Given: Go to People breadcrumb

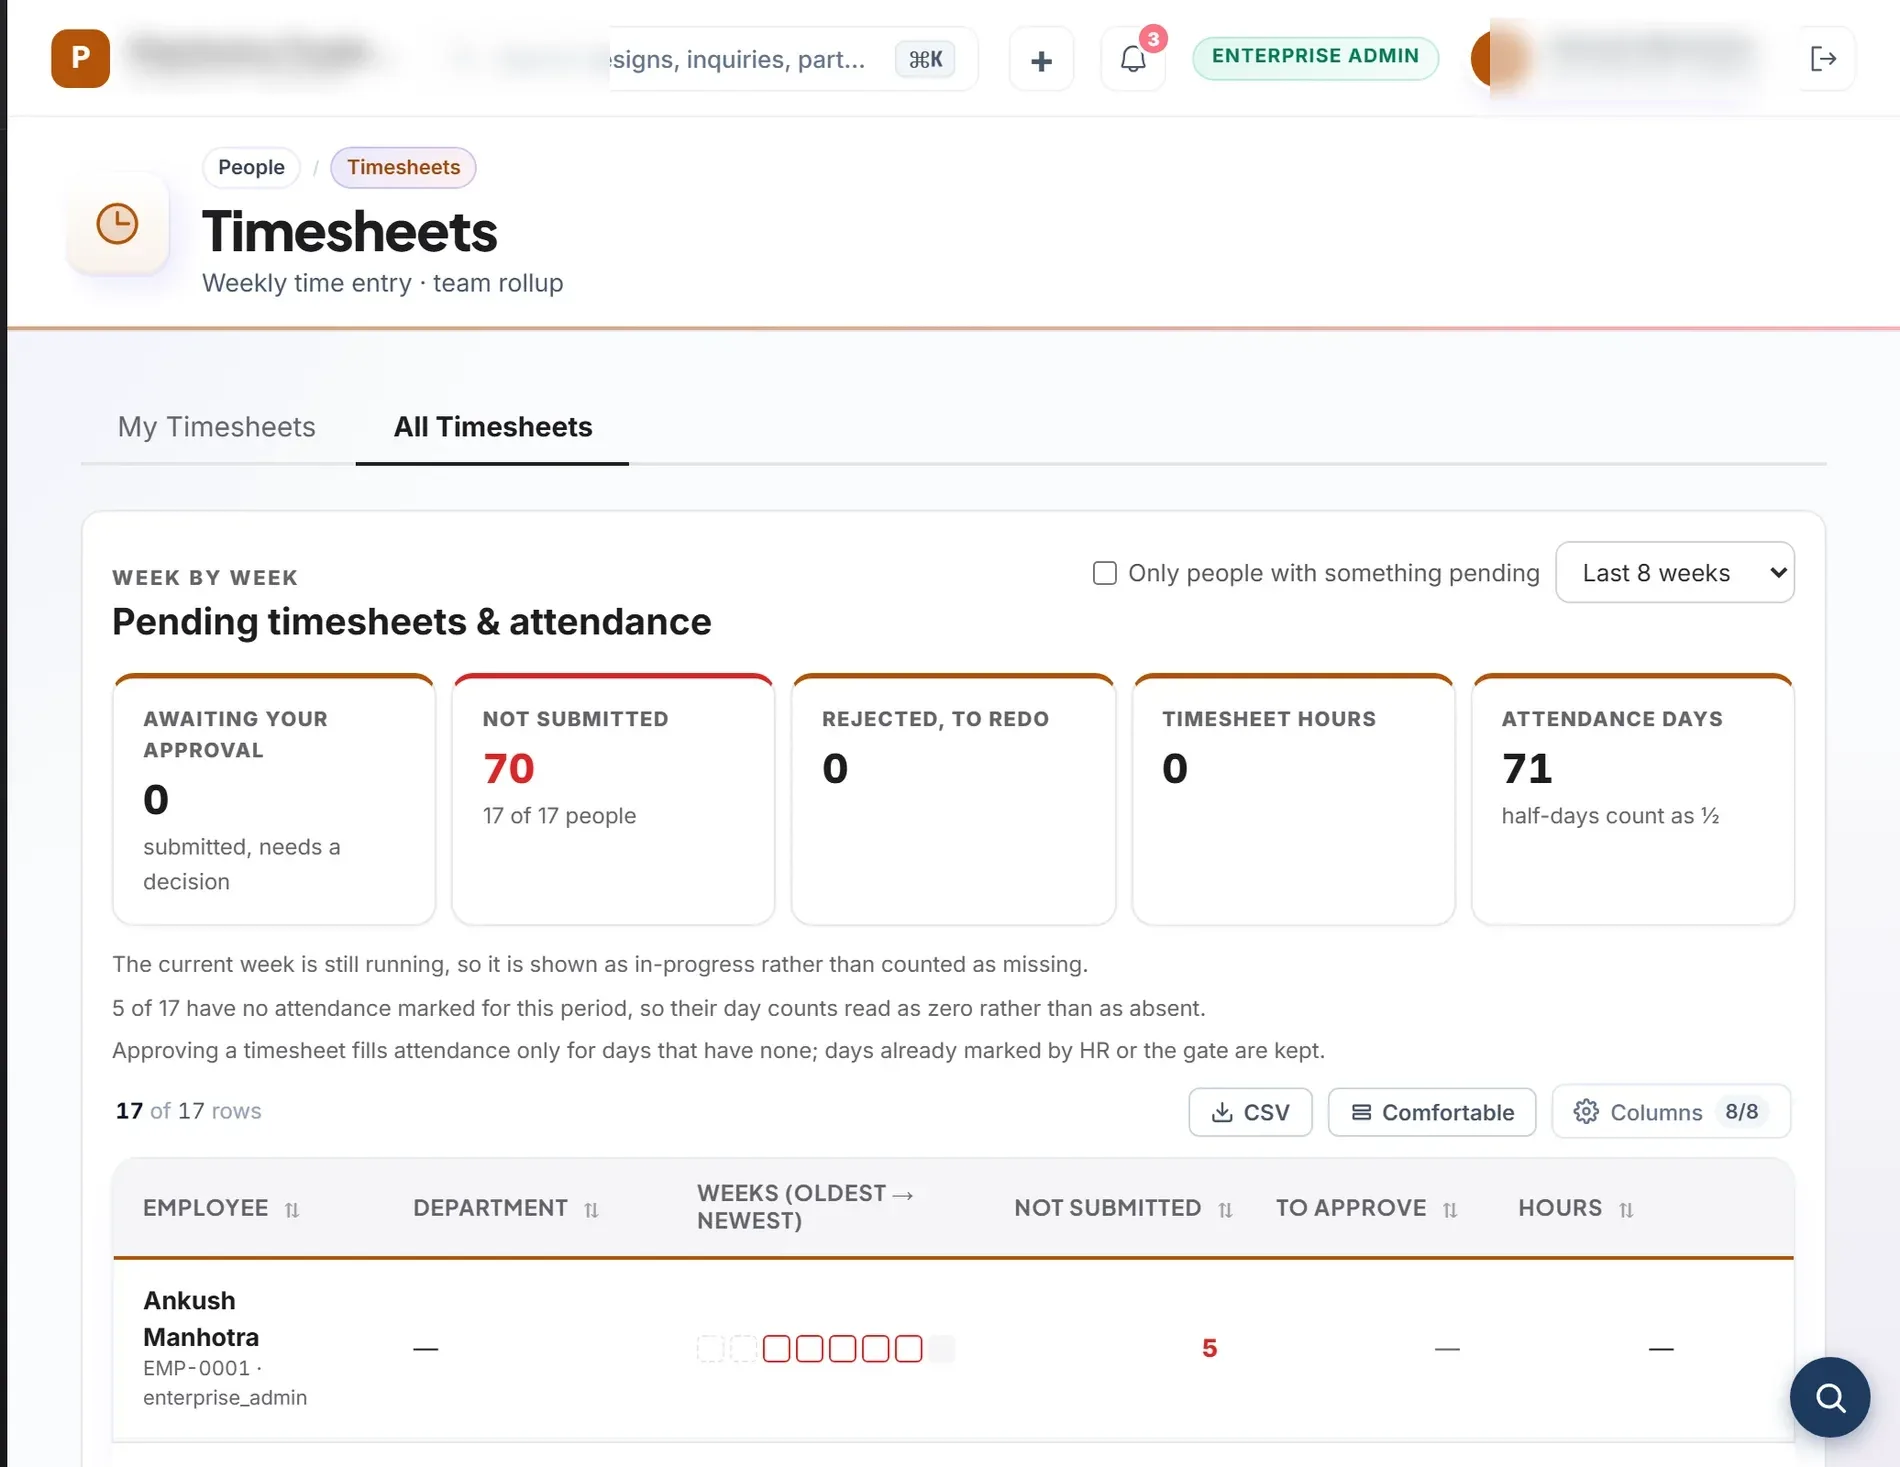Looking at the screenshot, I should tap(251, 167).
